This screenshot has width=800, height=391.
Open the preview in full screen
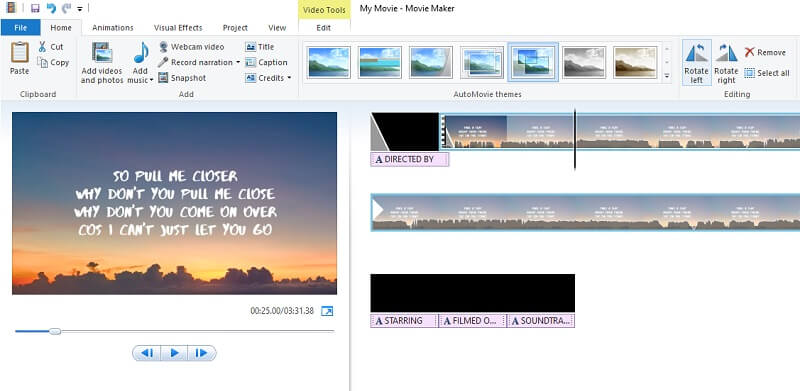pyautogui.click(x=327, y=311)
